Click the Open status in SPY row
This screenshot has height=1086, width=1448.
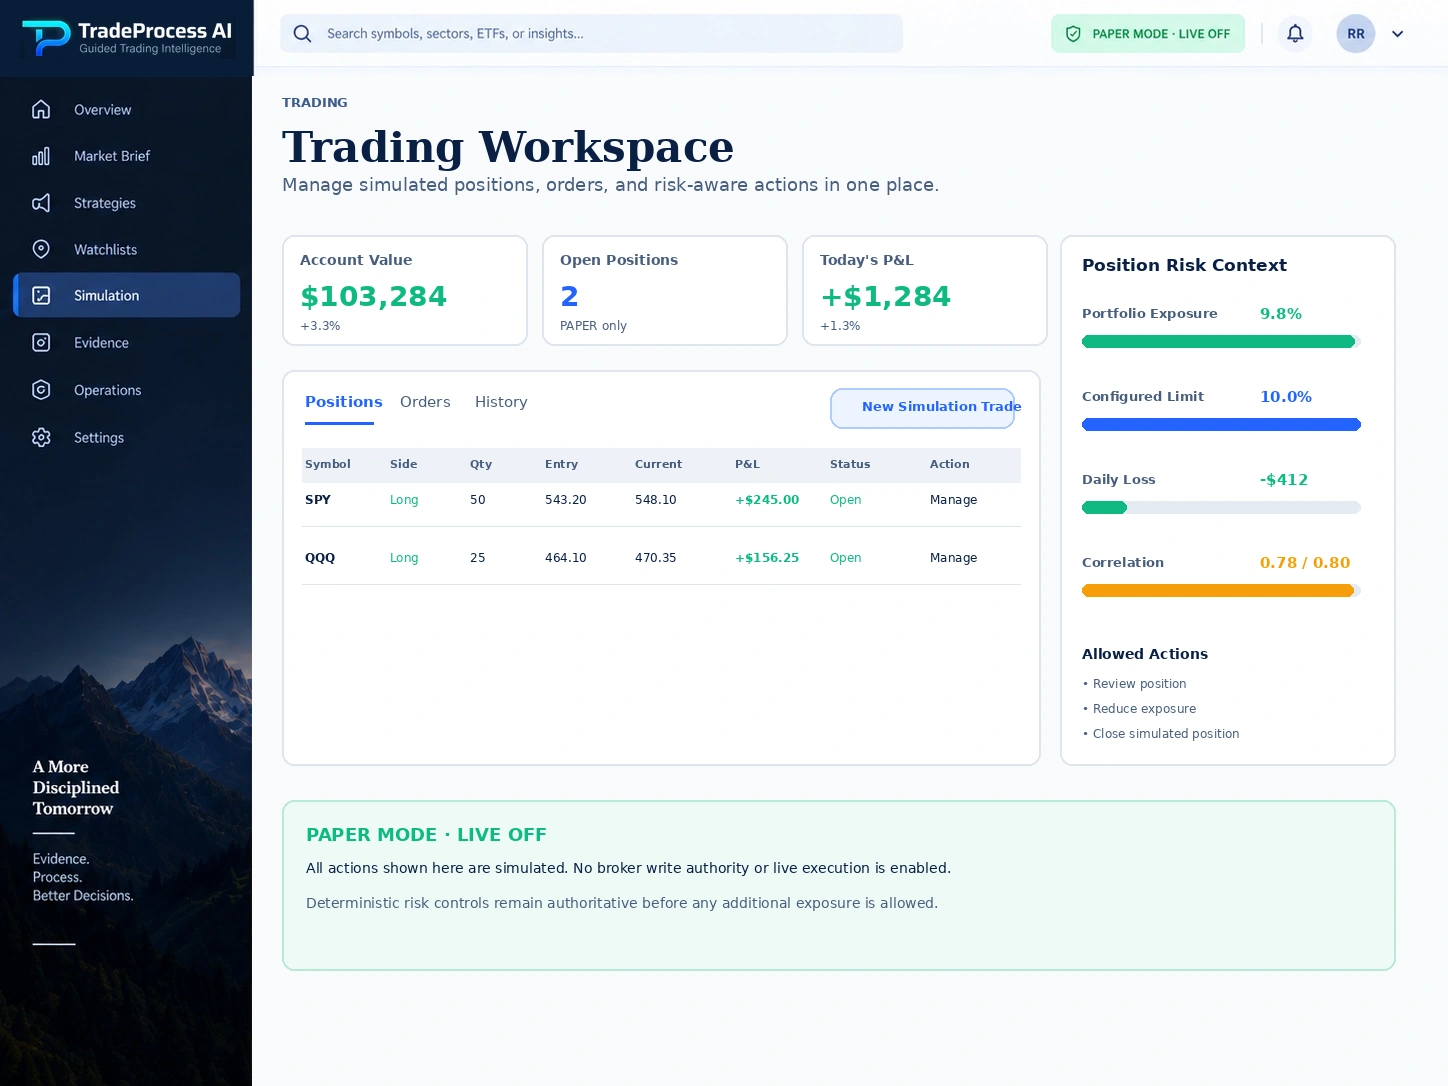coord(845,500)
